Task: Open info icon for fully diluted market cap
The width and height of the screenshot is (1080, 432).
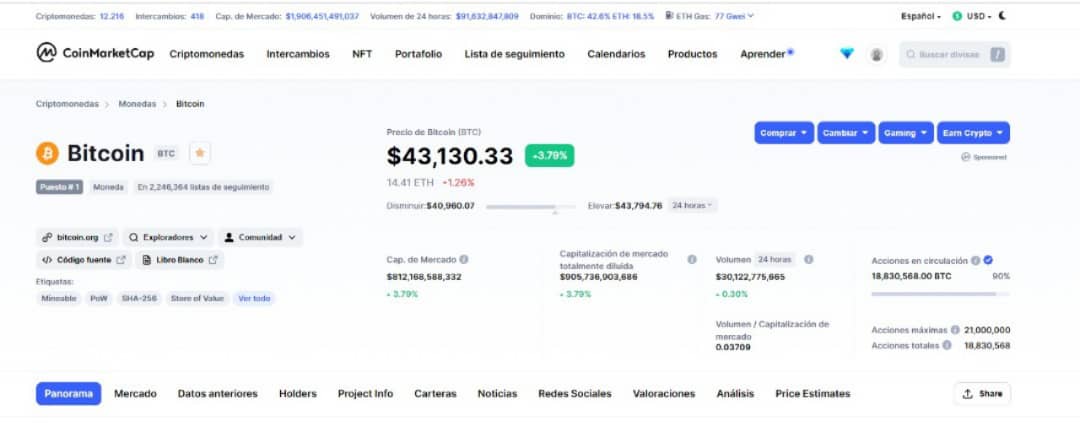Action: pyautogui.click(x=692, y=260)
